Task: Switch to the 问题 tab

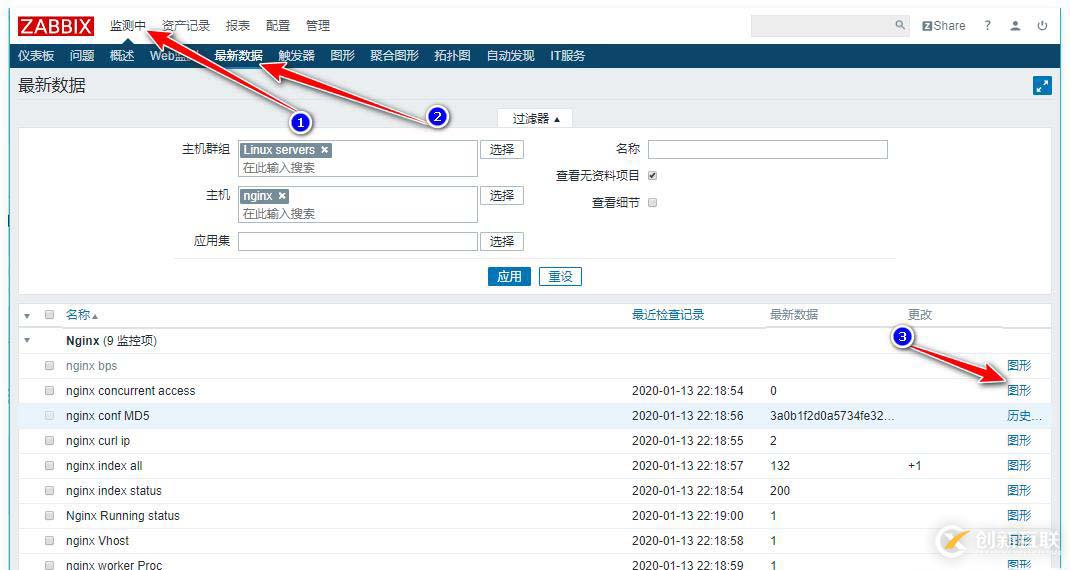Action: (x=82, y=56)
